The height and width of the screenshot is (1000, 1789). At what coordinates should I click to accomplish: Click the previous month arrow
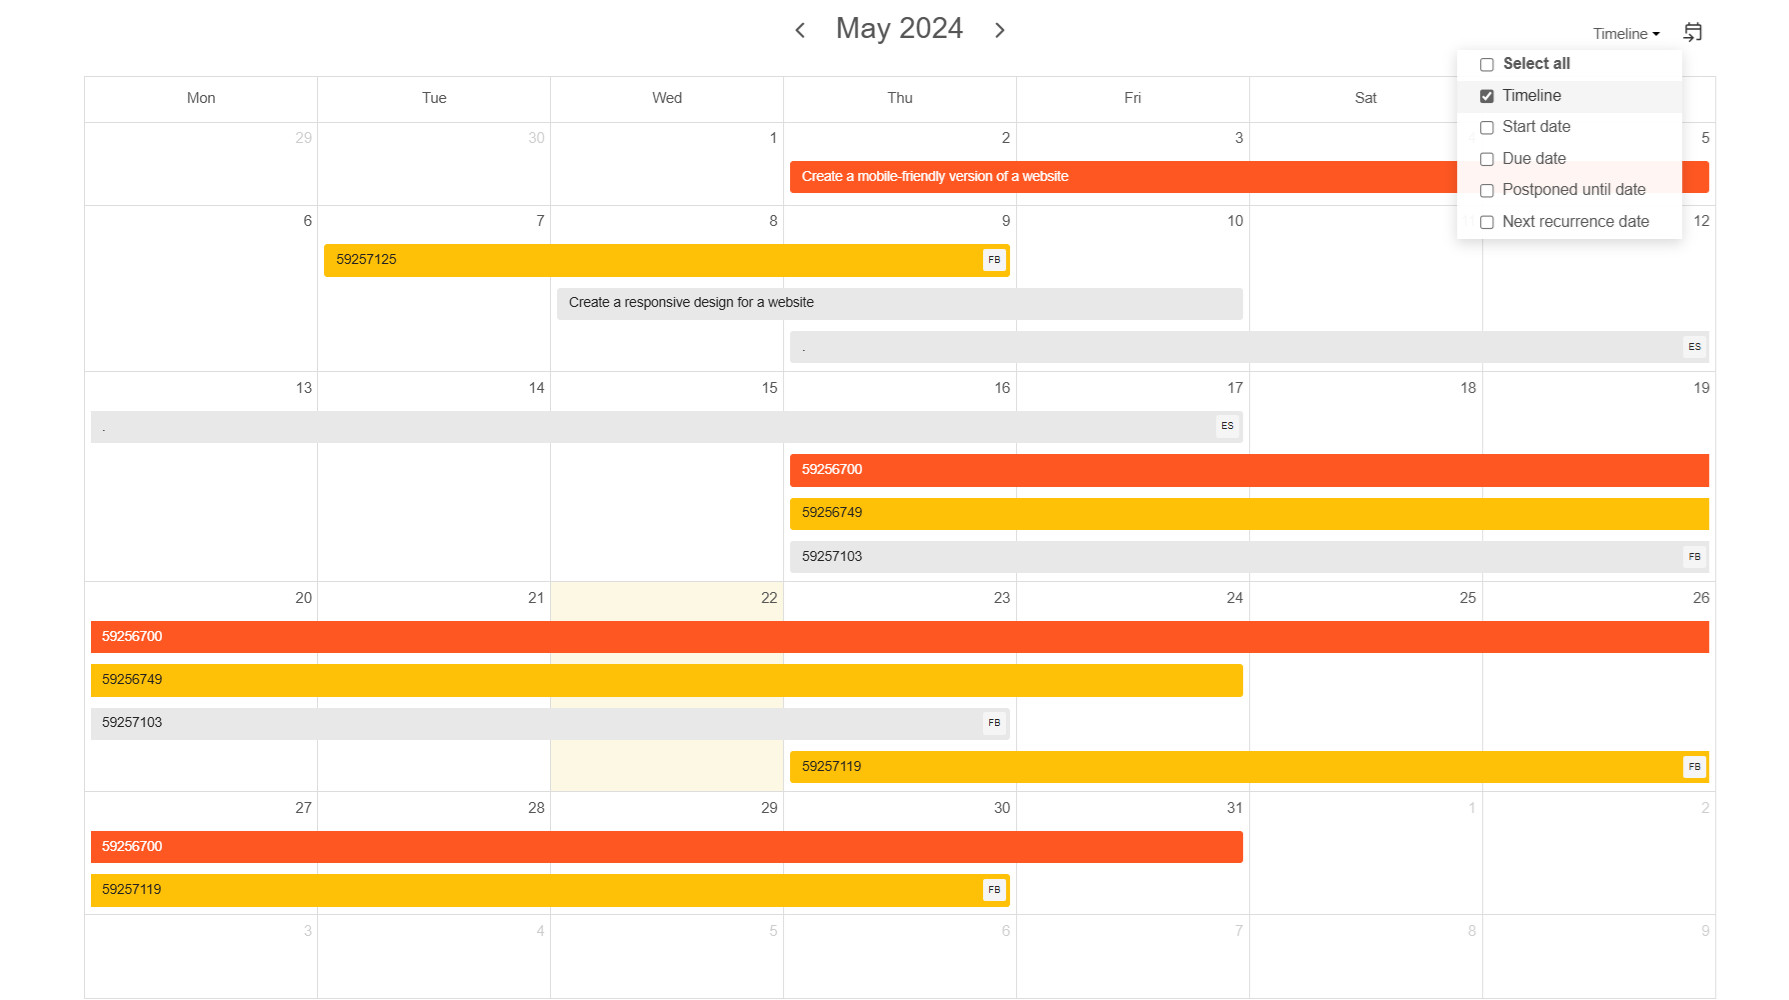point(800,30)
